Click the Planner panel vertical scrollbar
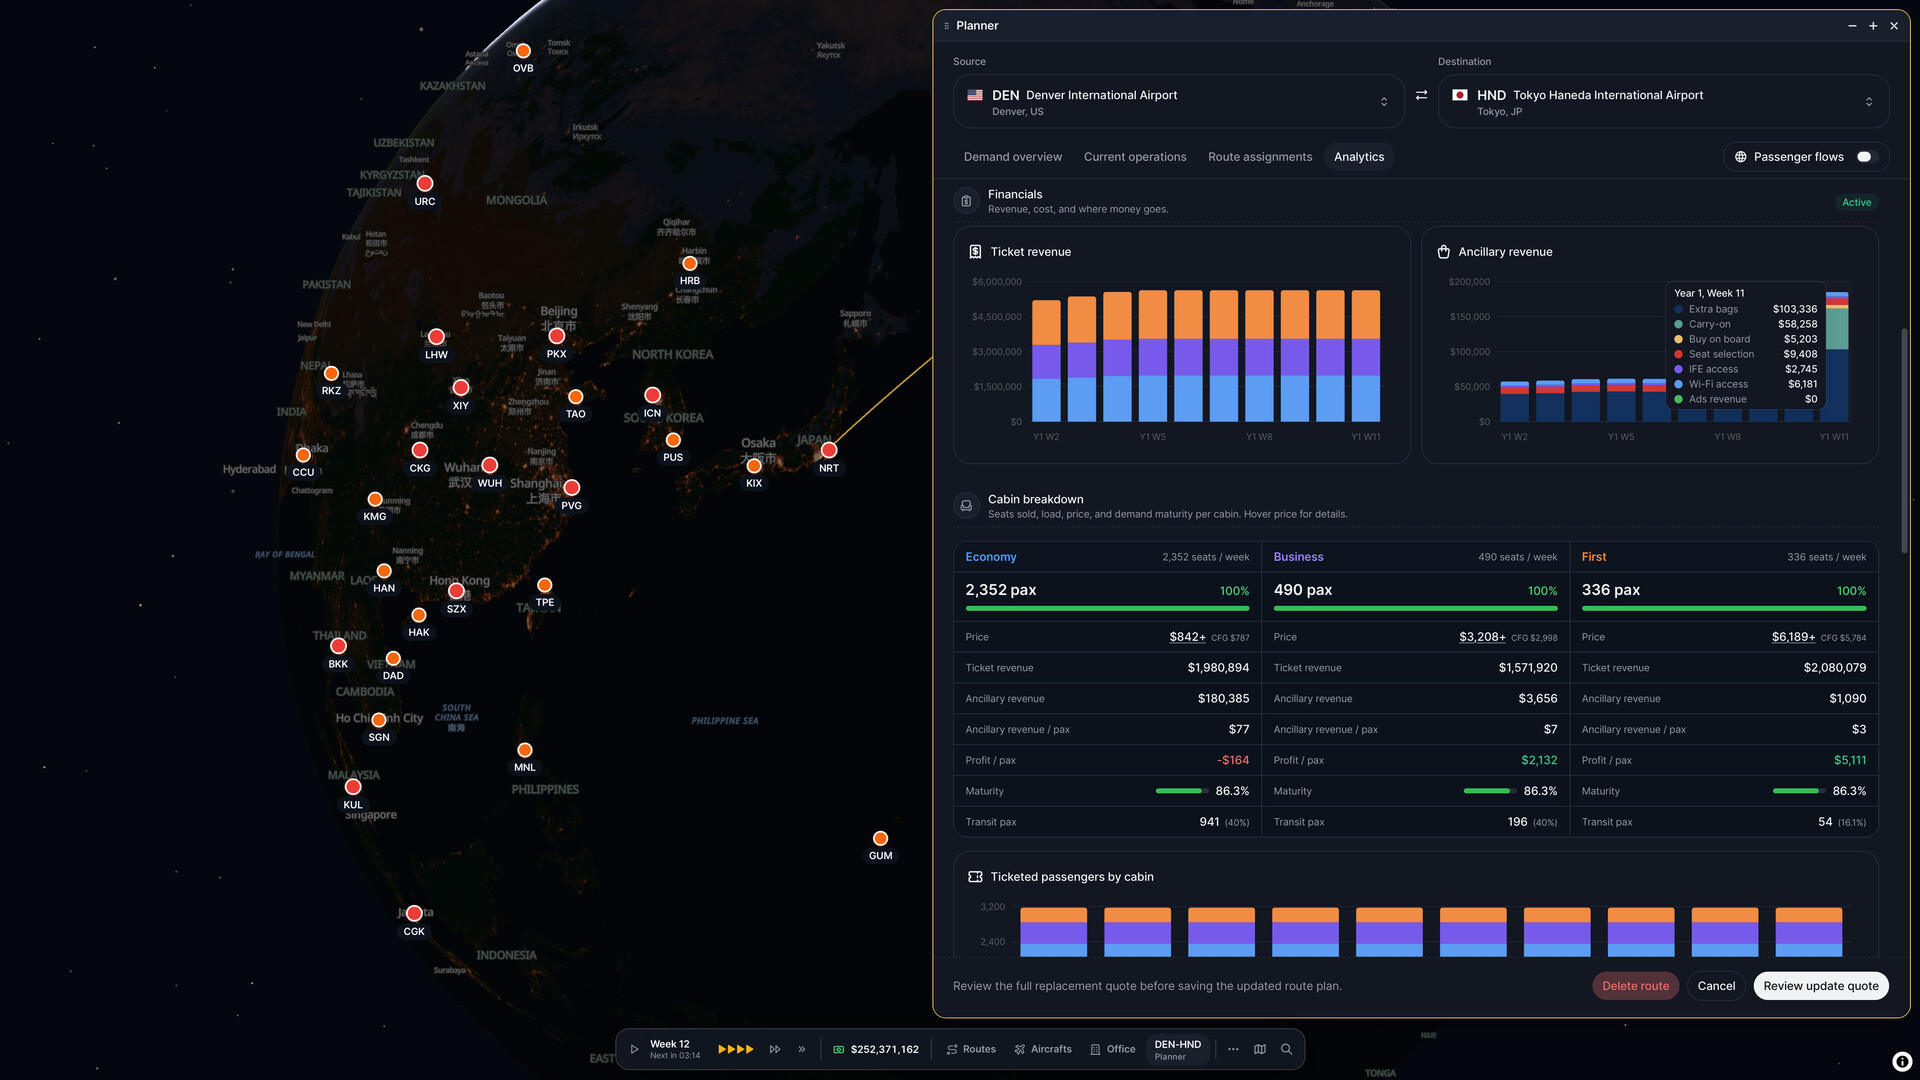 point(1904,440)
